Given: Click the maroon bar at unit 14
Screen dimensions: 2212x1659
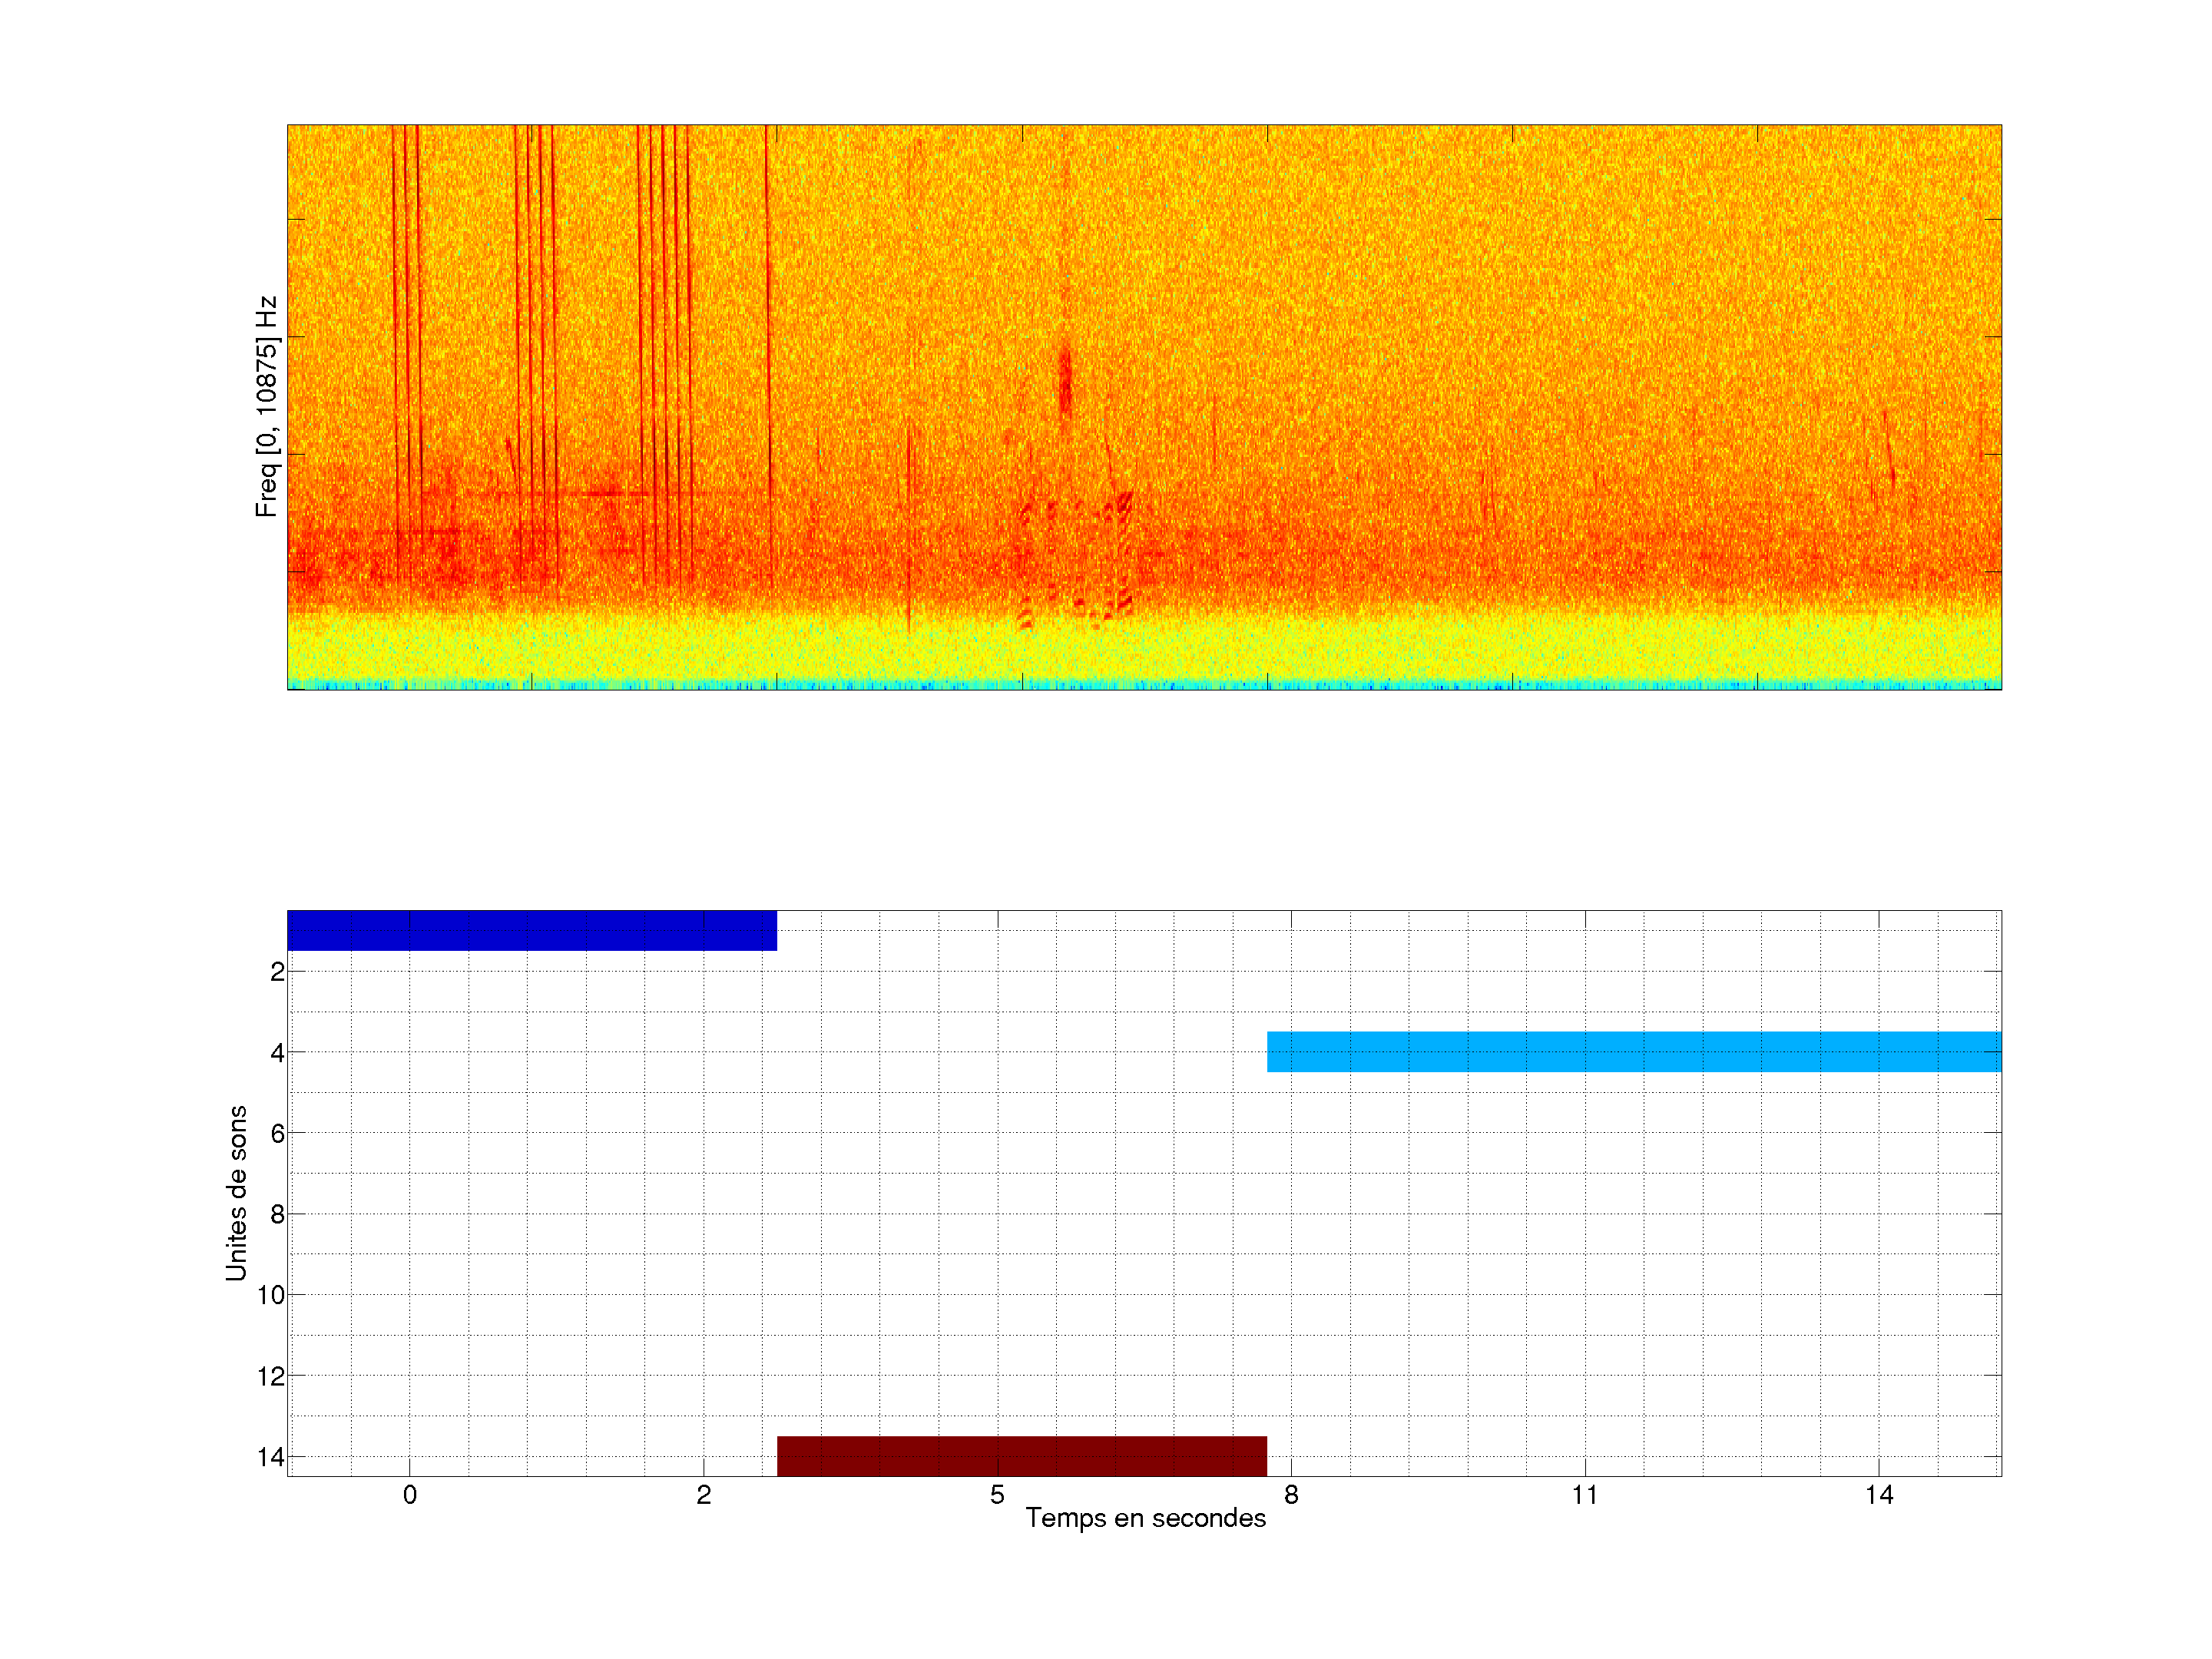Looking at the screenshot, I should [1021, 1456].
